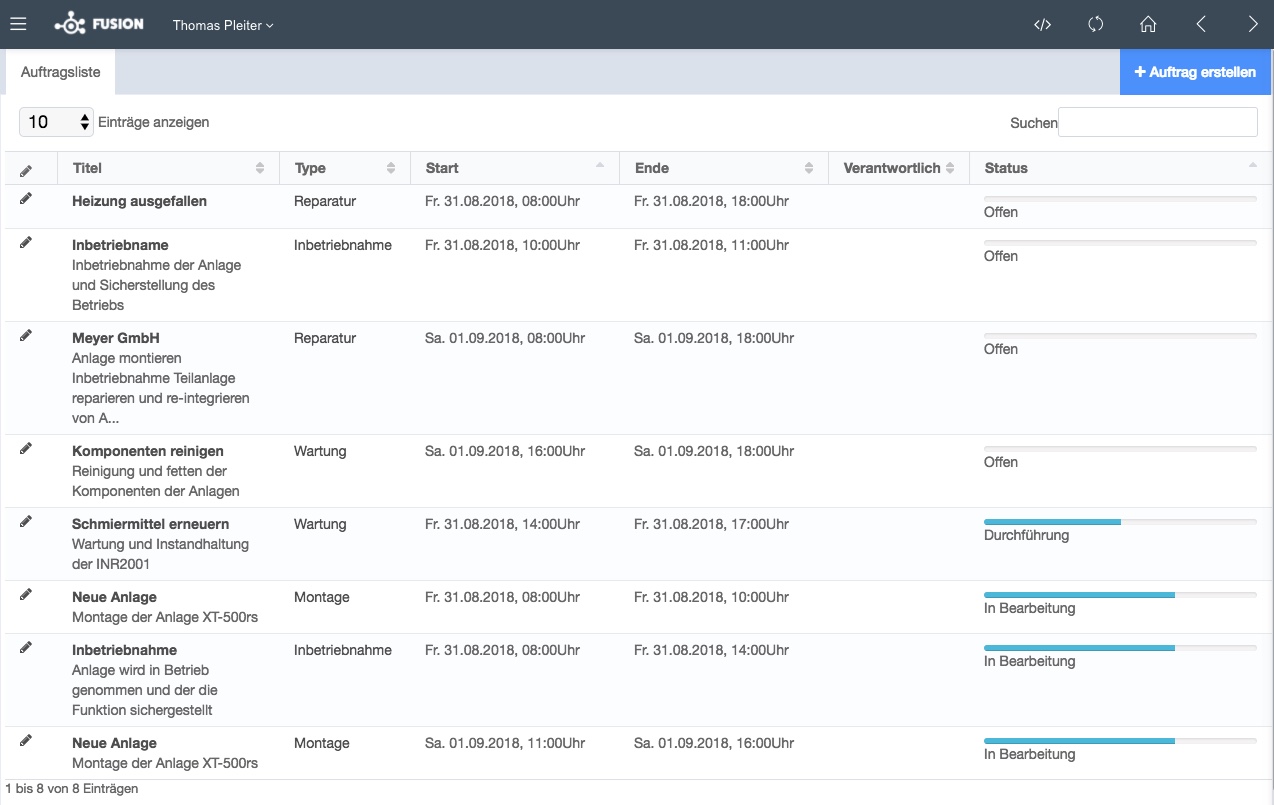Edit the Neue Anlage order starting Fr. 31.08.2018
Screen dimensions: 1274x805
click(26, 595)
